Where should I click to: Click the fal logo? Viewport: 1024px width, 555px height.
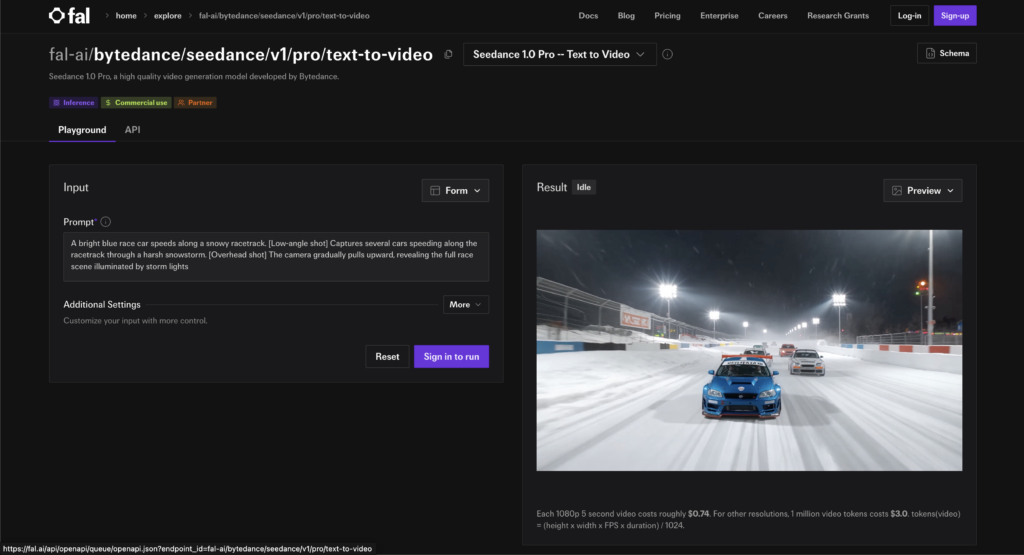tap(69, 16)
